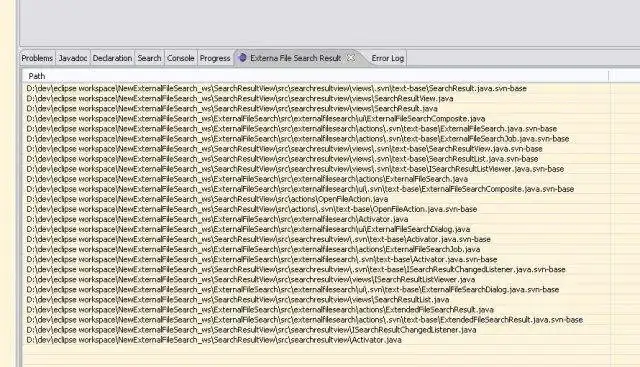Select the ui\ExternalFileSearchComposite.java row
Image resolution: width=640 pixels, height=367 pixels.
click(x=315, y=118)
